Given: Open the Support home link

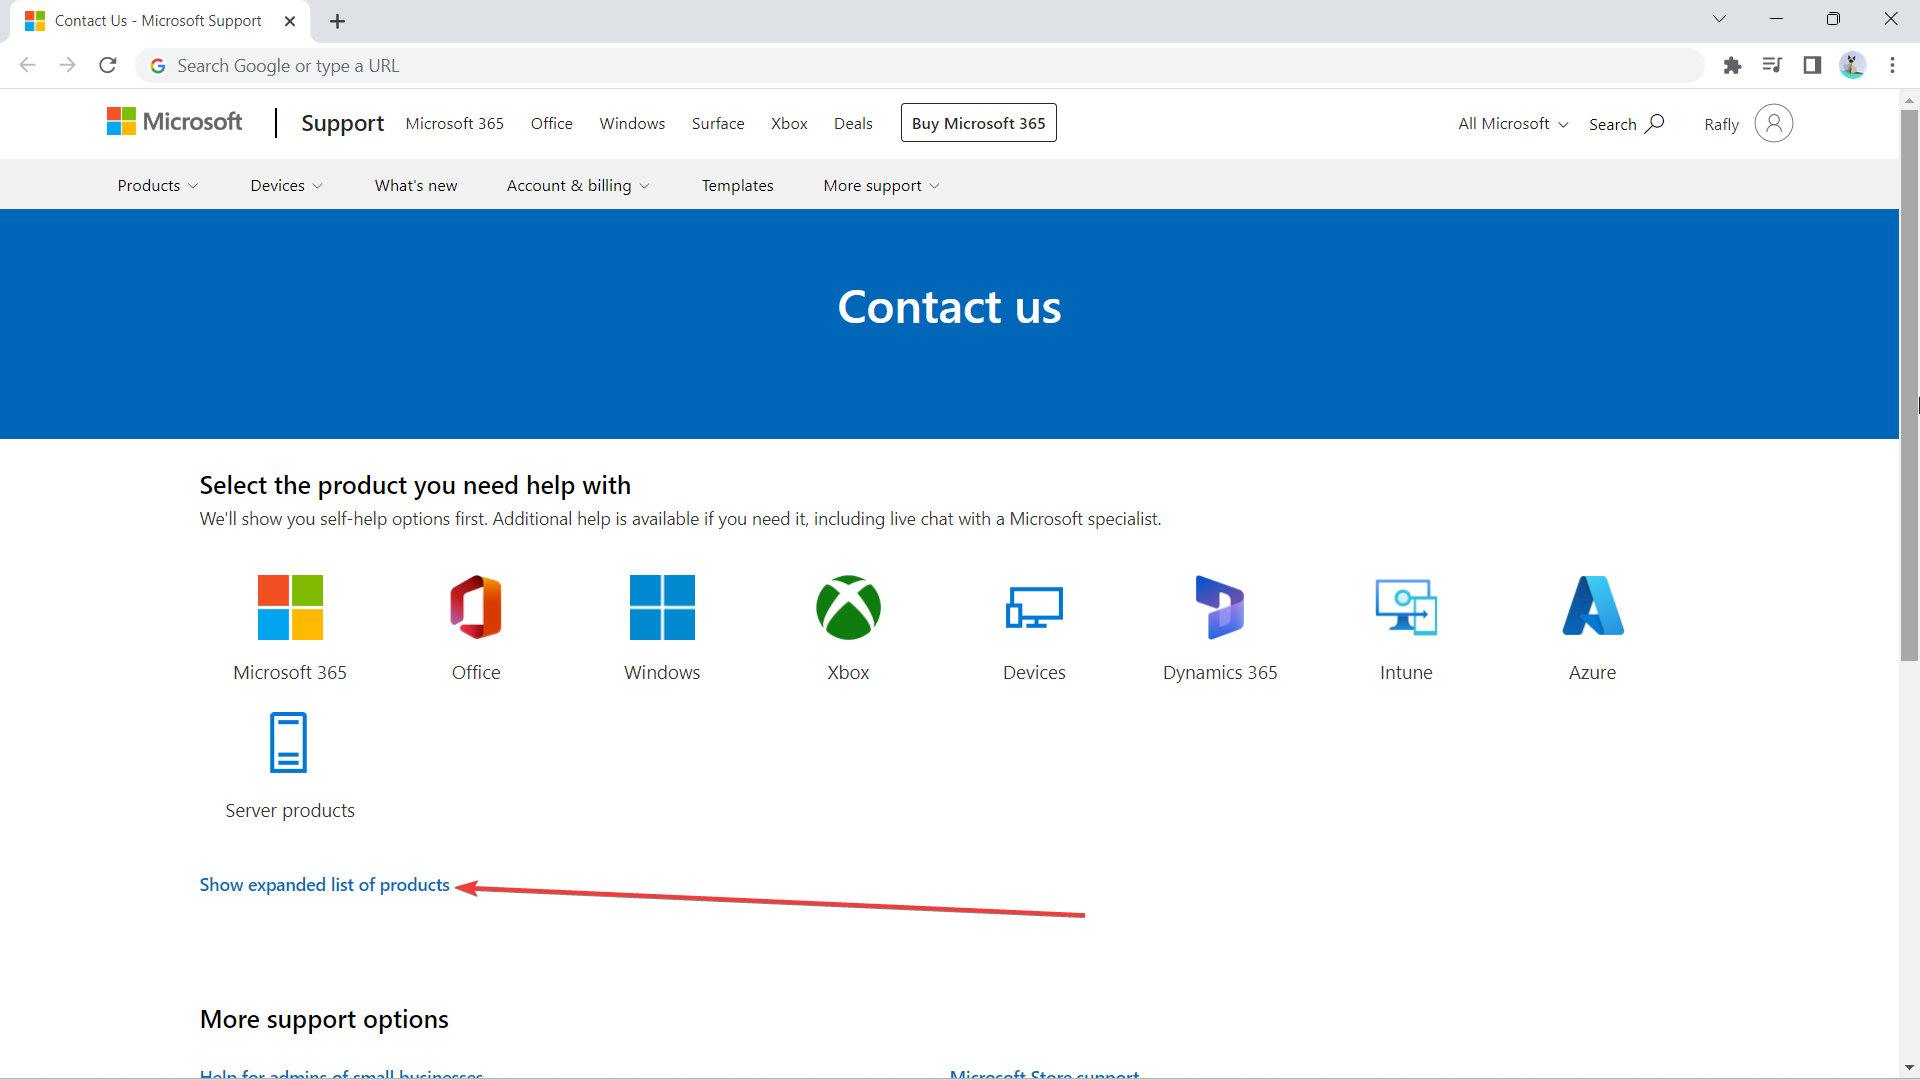Looking at the screenshot, I should (x=343, y=123).
